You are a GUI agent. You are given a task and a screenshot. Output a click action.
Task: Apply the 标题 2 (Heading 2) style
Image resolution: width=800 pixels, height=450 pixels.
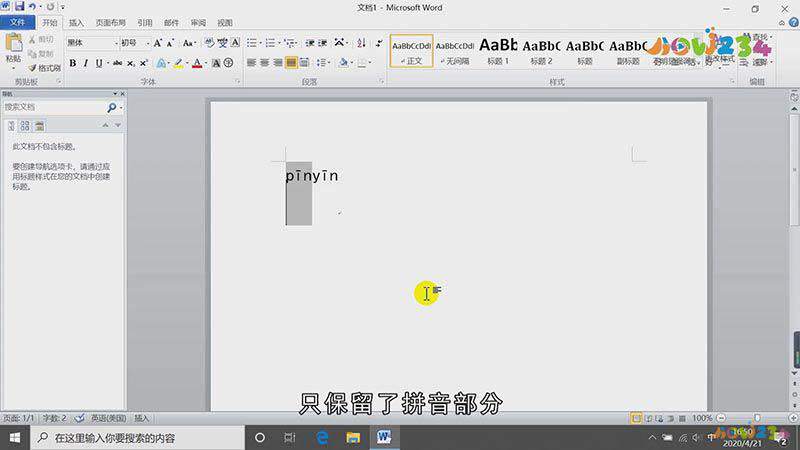coord(541,51)
